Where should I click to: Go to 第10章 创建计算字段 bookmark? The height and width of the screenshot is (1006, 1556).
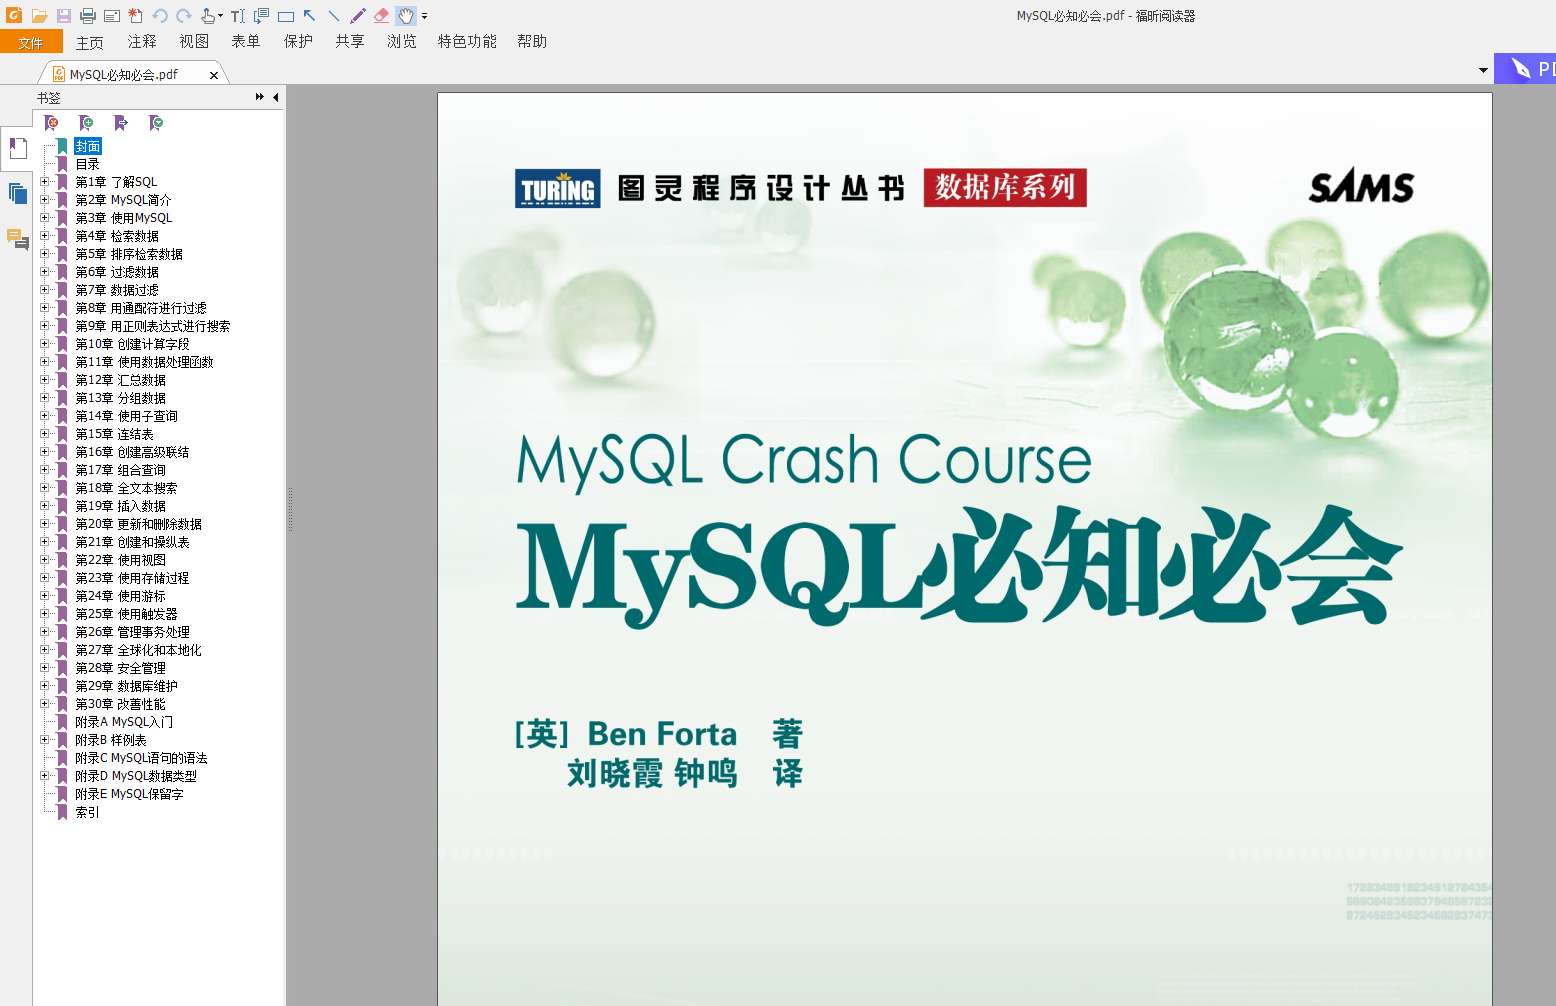point(133,344)
